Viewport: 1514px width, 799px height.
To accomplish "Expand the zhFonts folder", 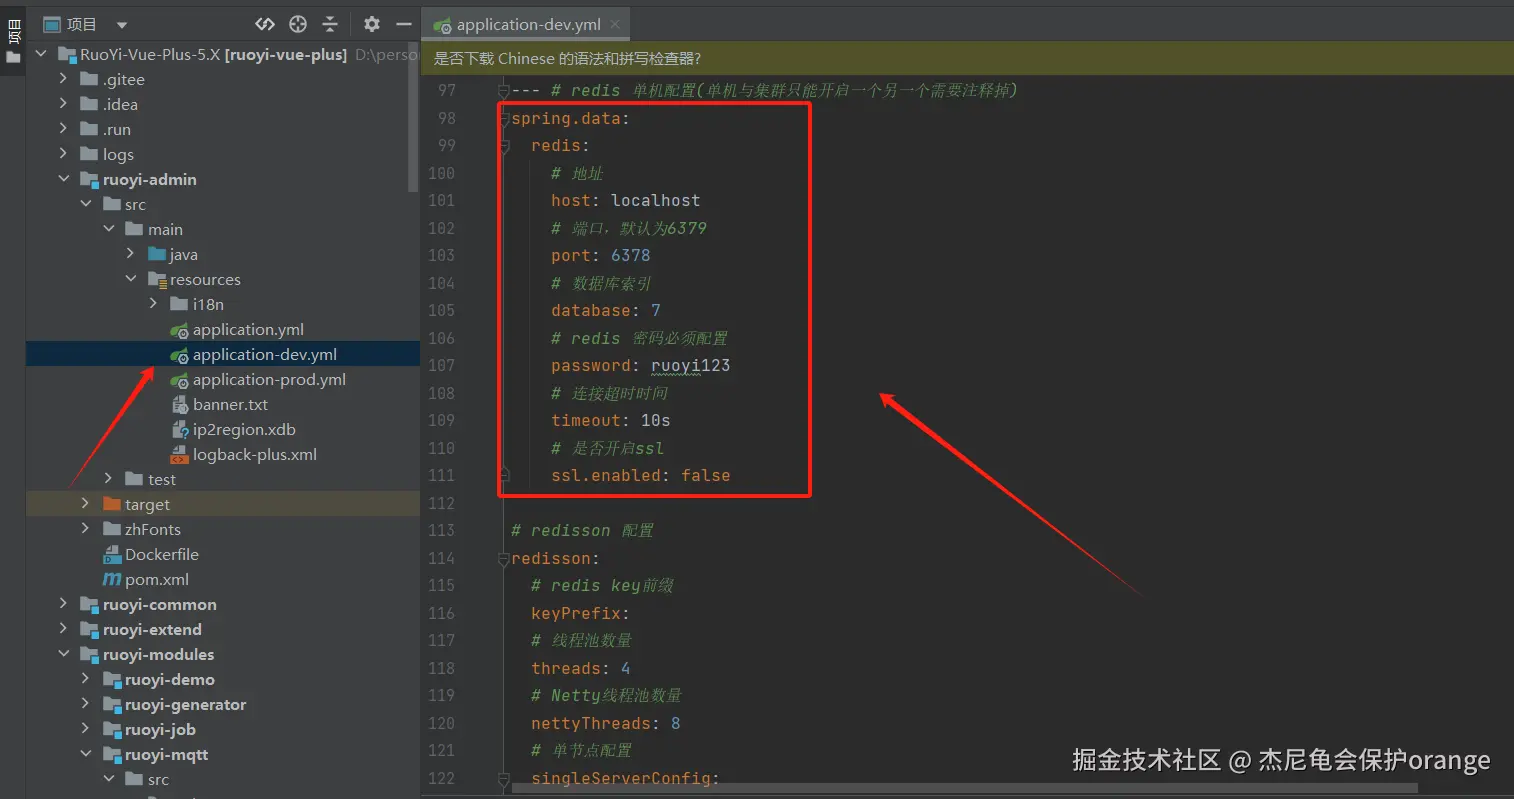I will 85,529.
